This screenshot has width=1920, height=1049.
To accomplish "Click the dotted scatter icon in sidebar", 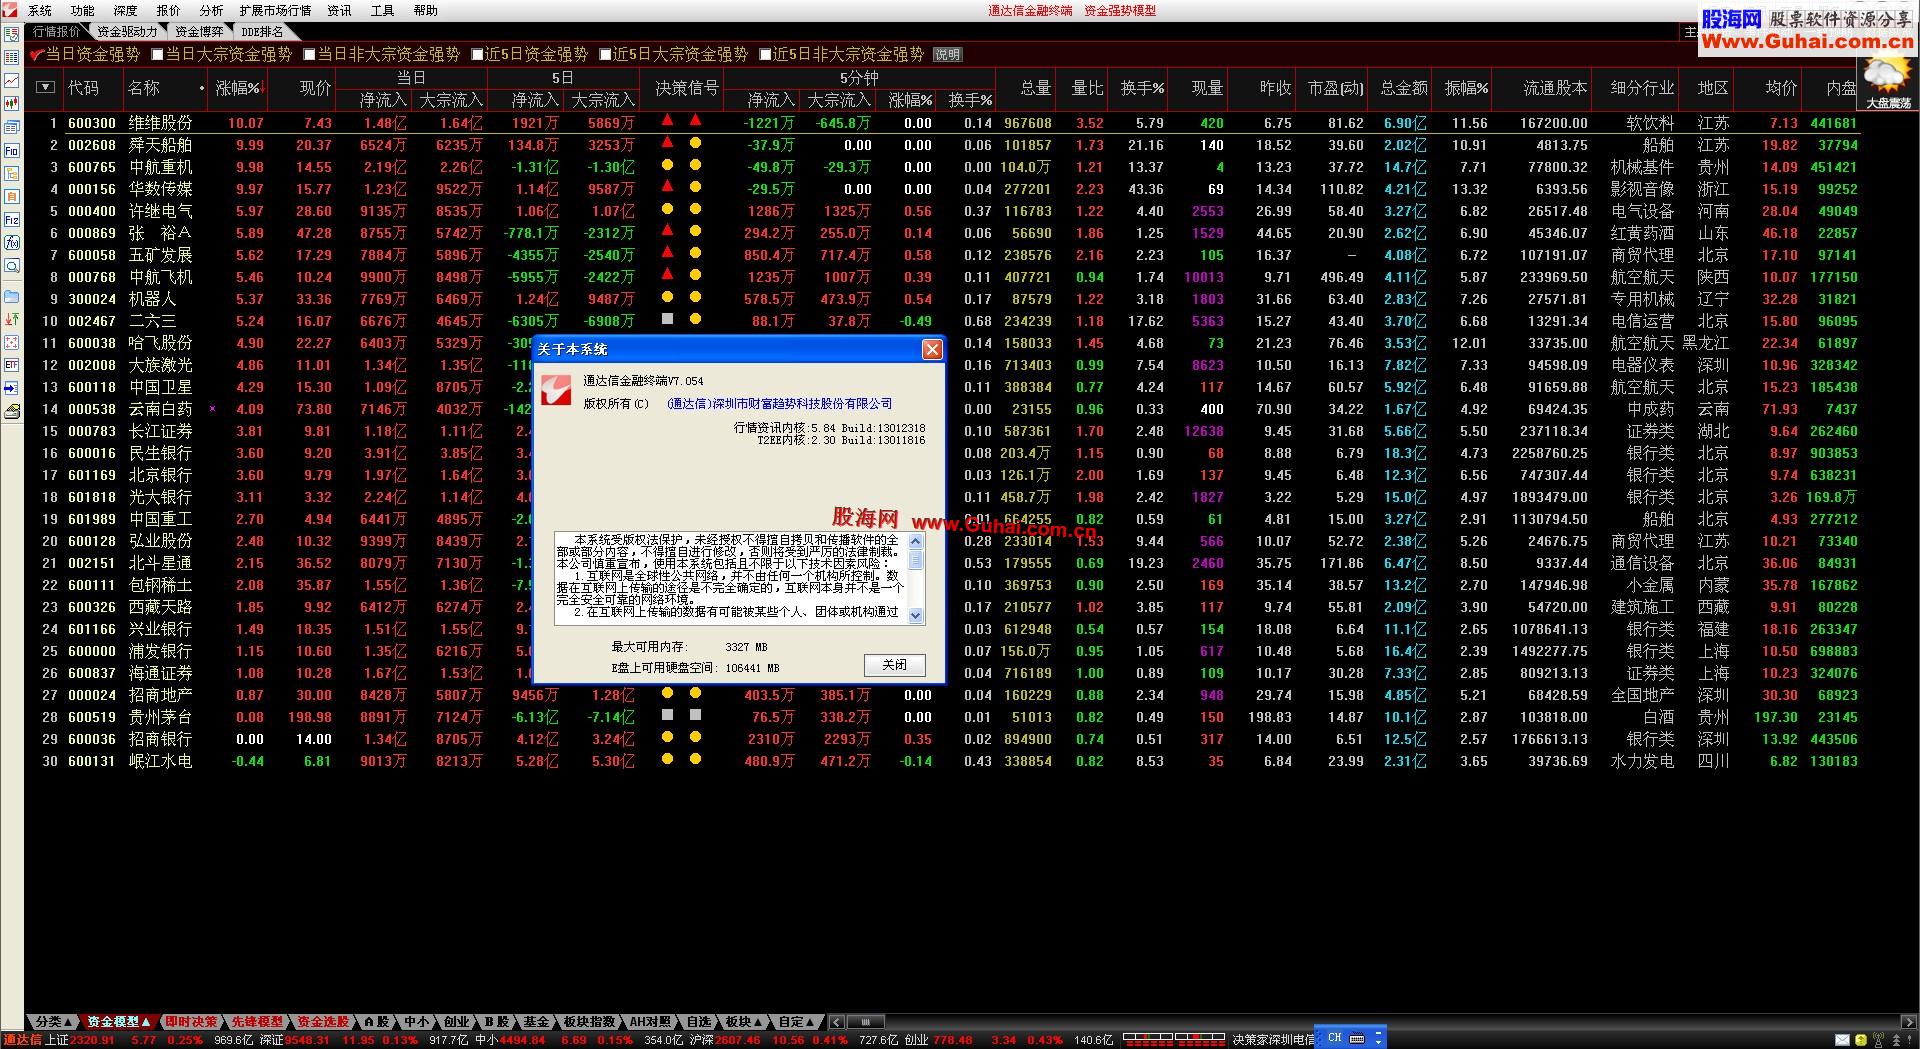I will (12, 342).
